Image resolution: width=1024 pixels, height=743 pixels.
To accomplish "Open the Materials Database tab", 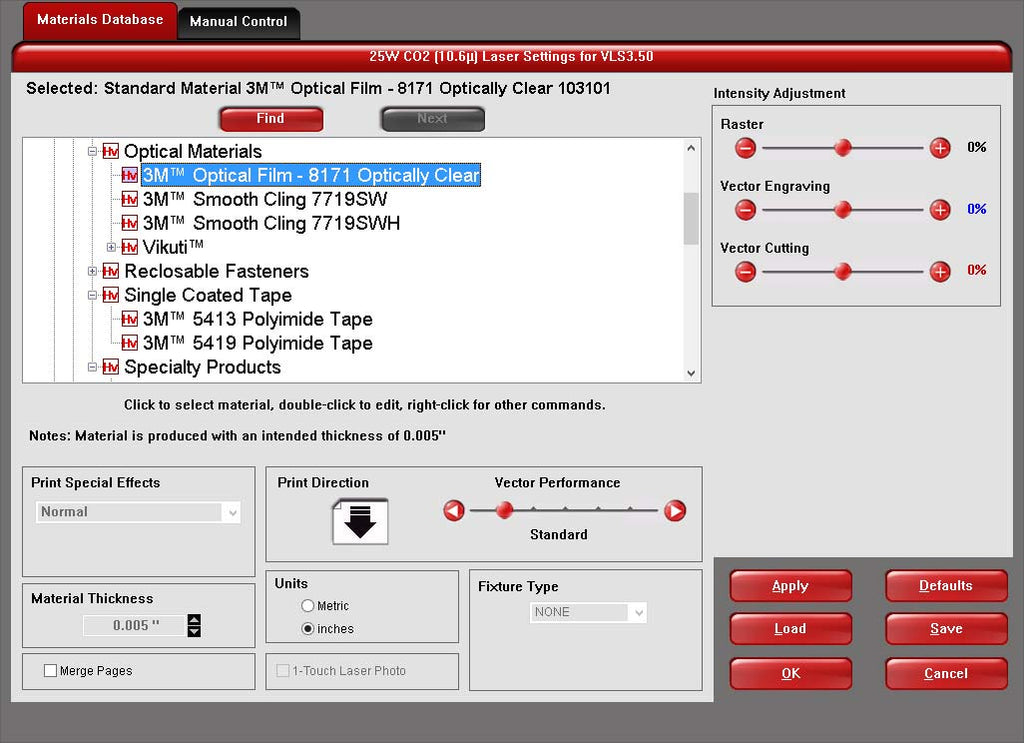I will coord(99,19).
